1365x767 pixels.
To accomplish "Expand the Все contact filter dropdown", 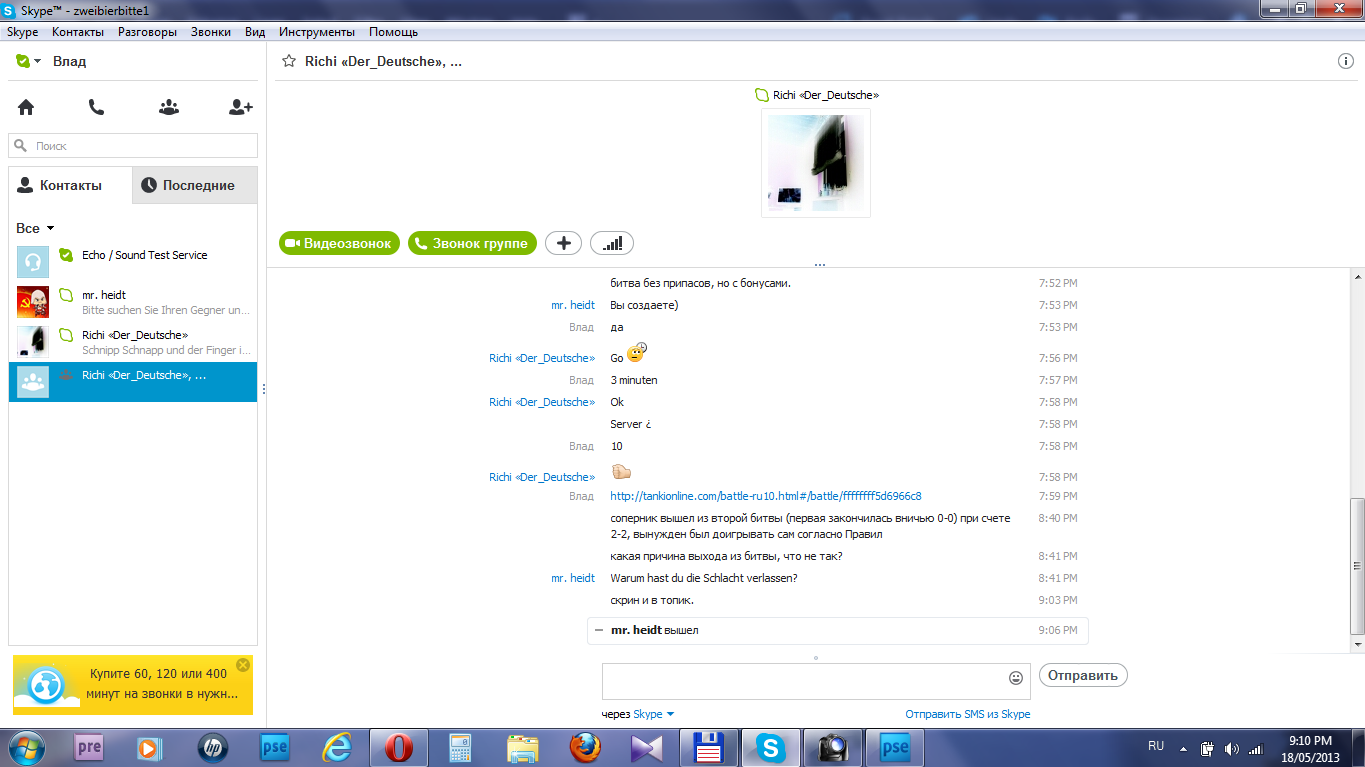I will click(35, 228).
